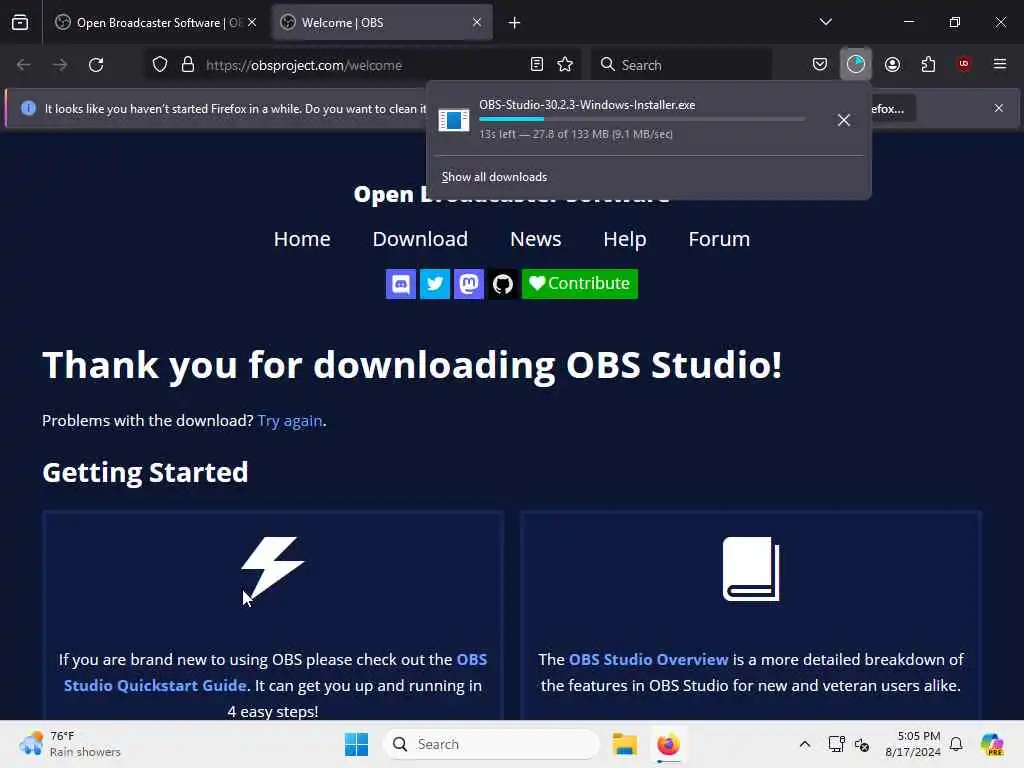Open the clock showing 5:05 PM
The width and height of the screenshot is (1024, 768).
pos(912,744)
